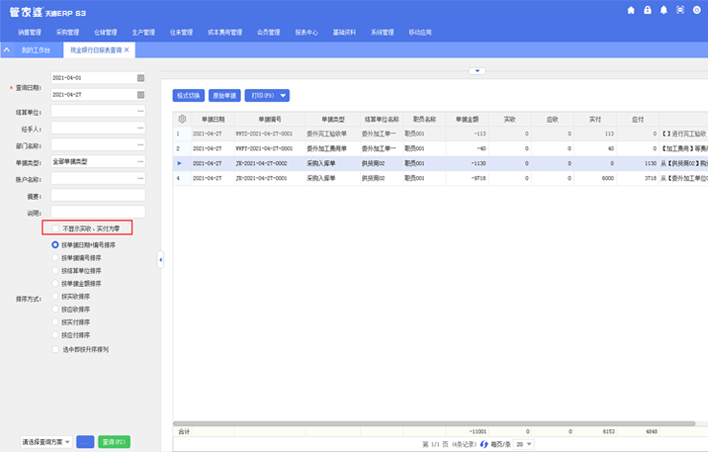Click the scan icon in top bar
The image size is (708, 452).
680,10
